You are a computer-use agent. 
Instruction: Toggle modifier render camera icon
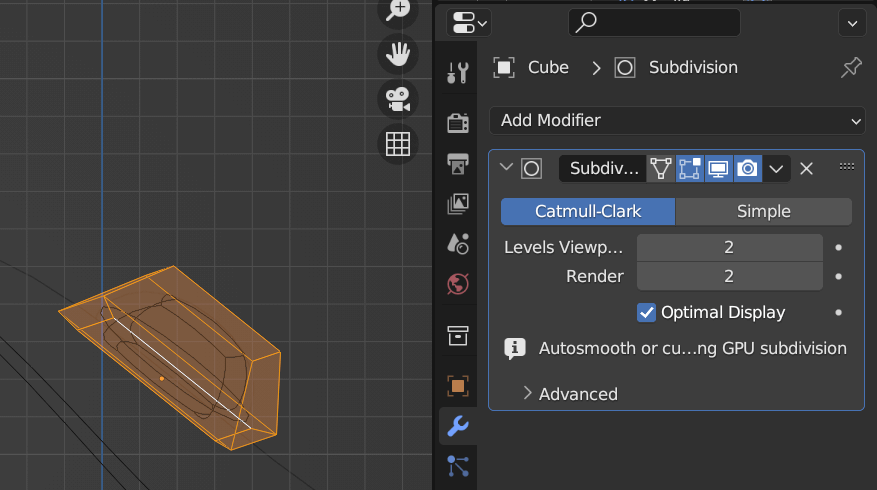[747, 168]
